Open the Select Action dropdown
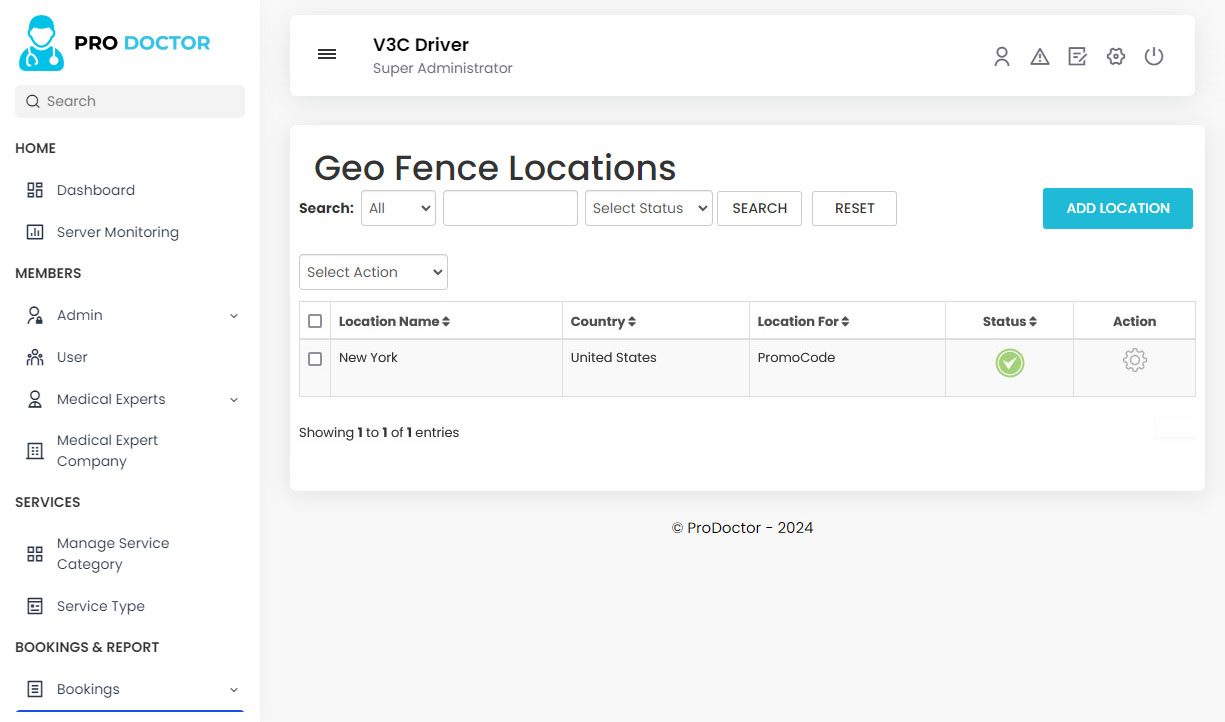This screenshot has width=1225, height=722. [373, 271]
